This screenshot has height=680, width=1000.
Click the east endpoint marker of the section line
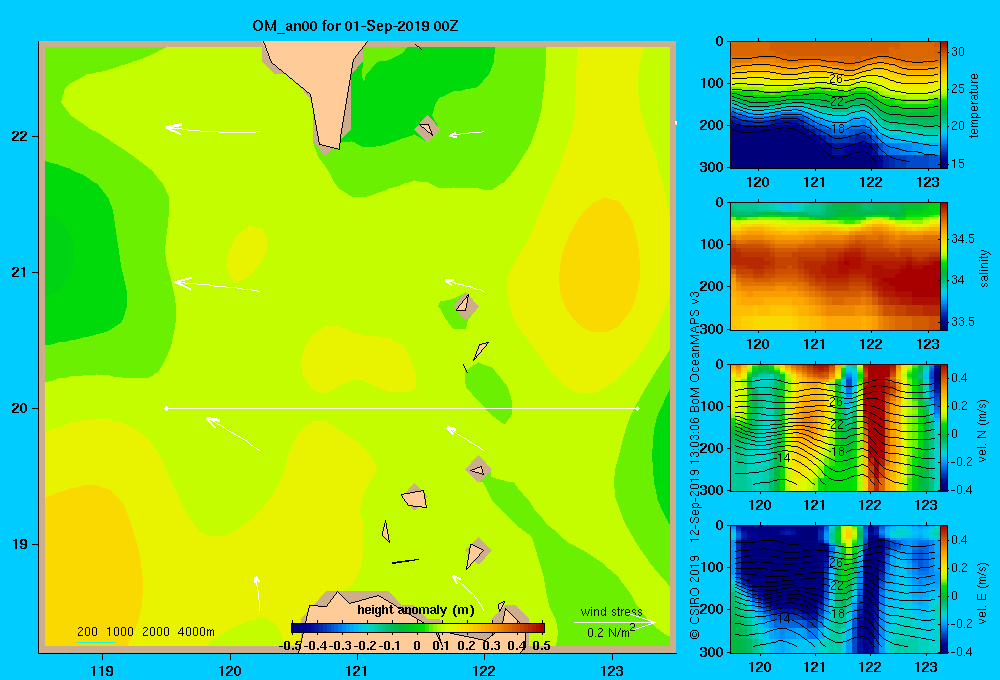coord(638,408)
